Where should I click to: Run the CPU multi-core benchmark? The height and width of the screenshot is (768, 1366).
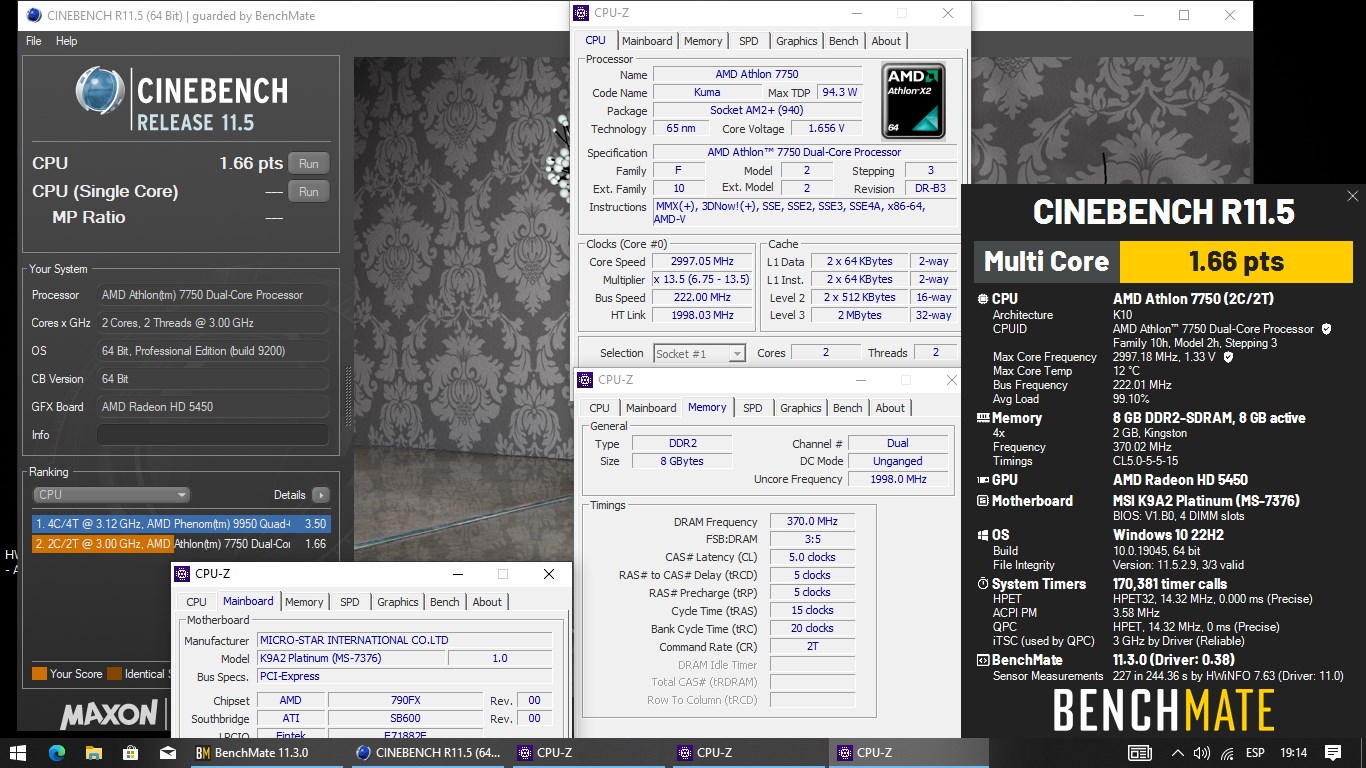tap(309, 164)
